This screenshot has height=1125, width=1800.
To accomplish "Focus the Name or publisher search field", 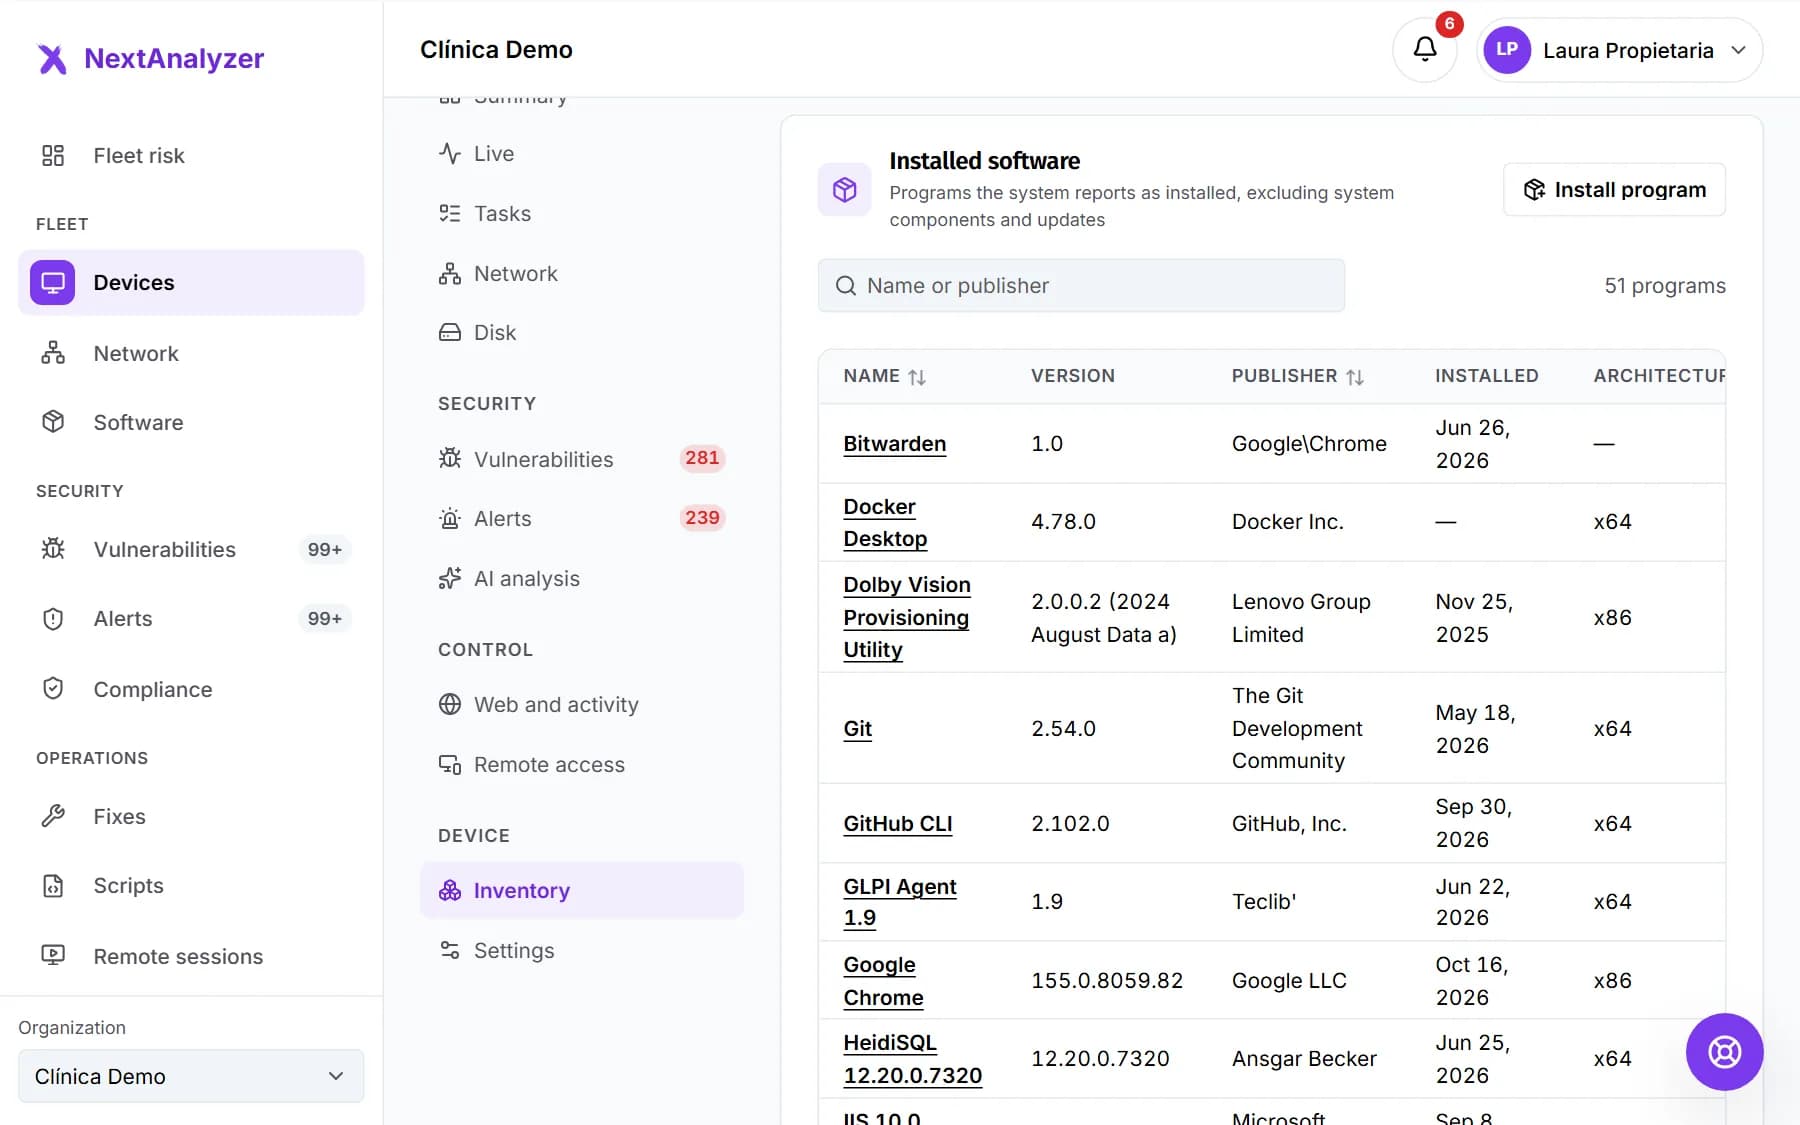I will pyautogui.click(x=1081, y=286).
